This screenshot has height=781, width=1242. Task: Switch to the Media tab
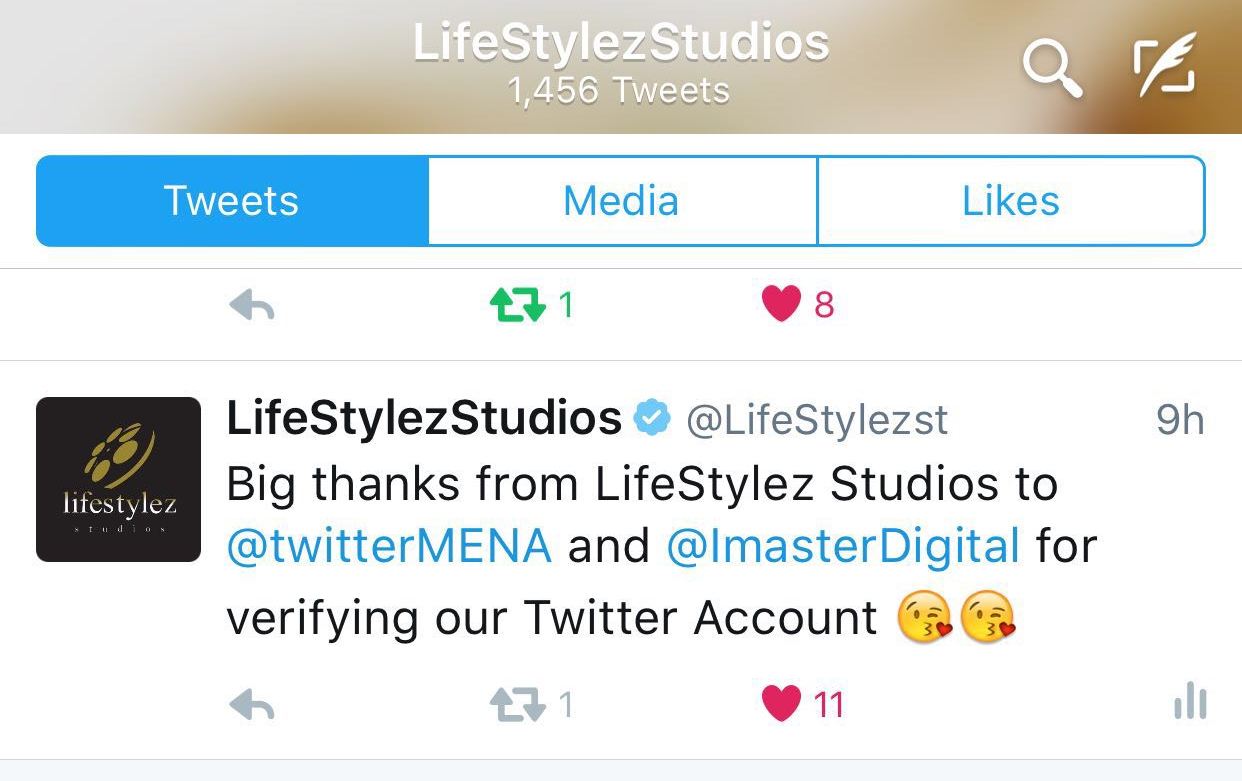(x=622, y=200)
